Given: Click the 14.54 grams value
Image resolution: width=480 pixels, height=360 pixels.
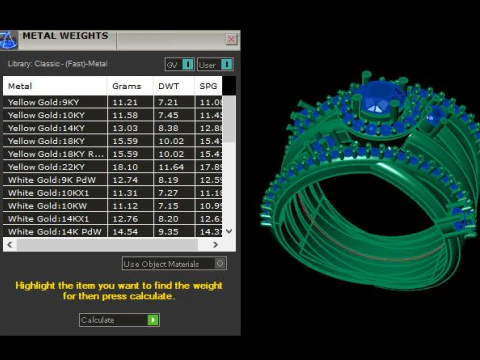Looking at the screenshot, I should (125, 232).
